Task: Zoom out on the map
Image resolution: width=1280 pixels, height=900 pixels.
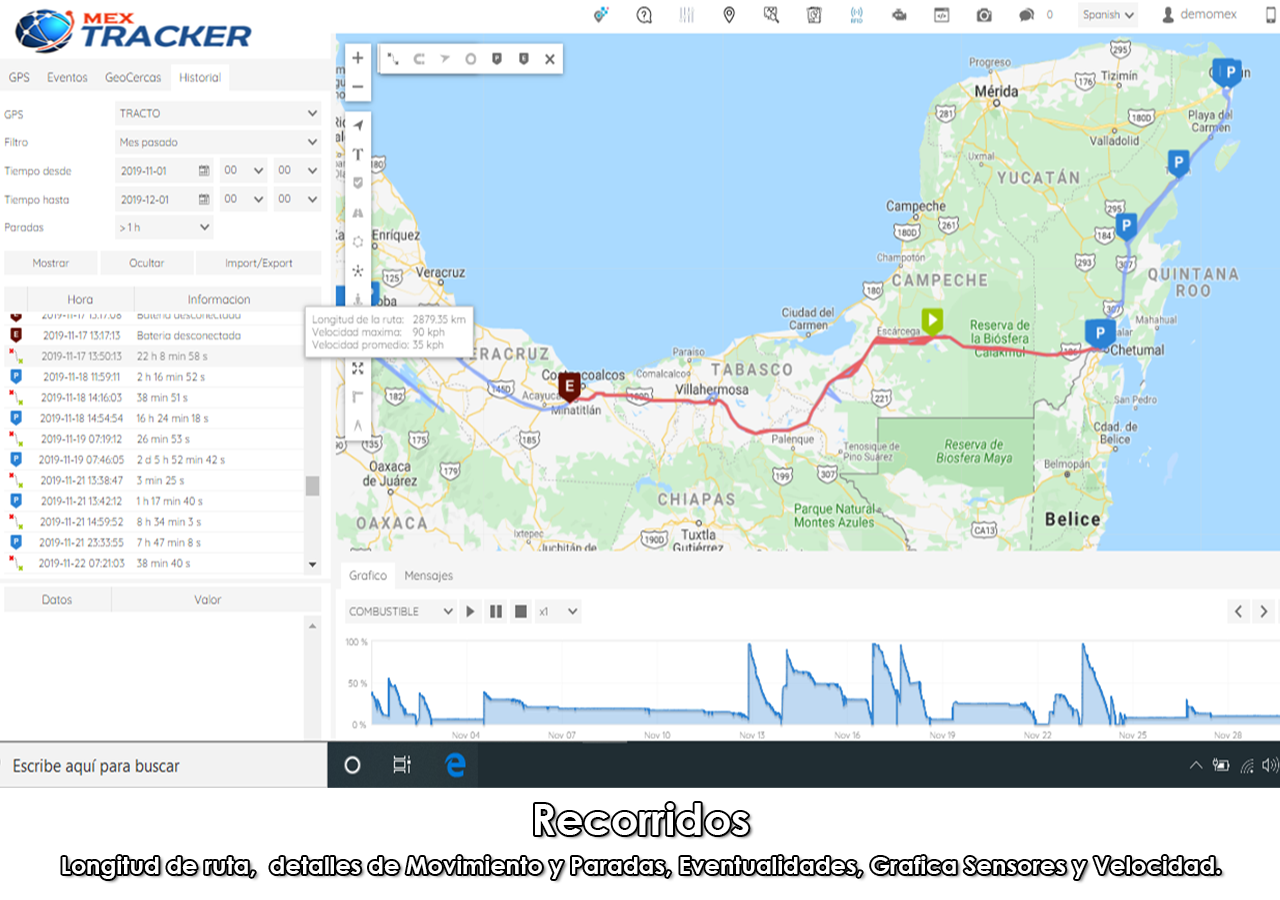Action: tap(357, 87)
